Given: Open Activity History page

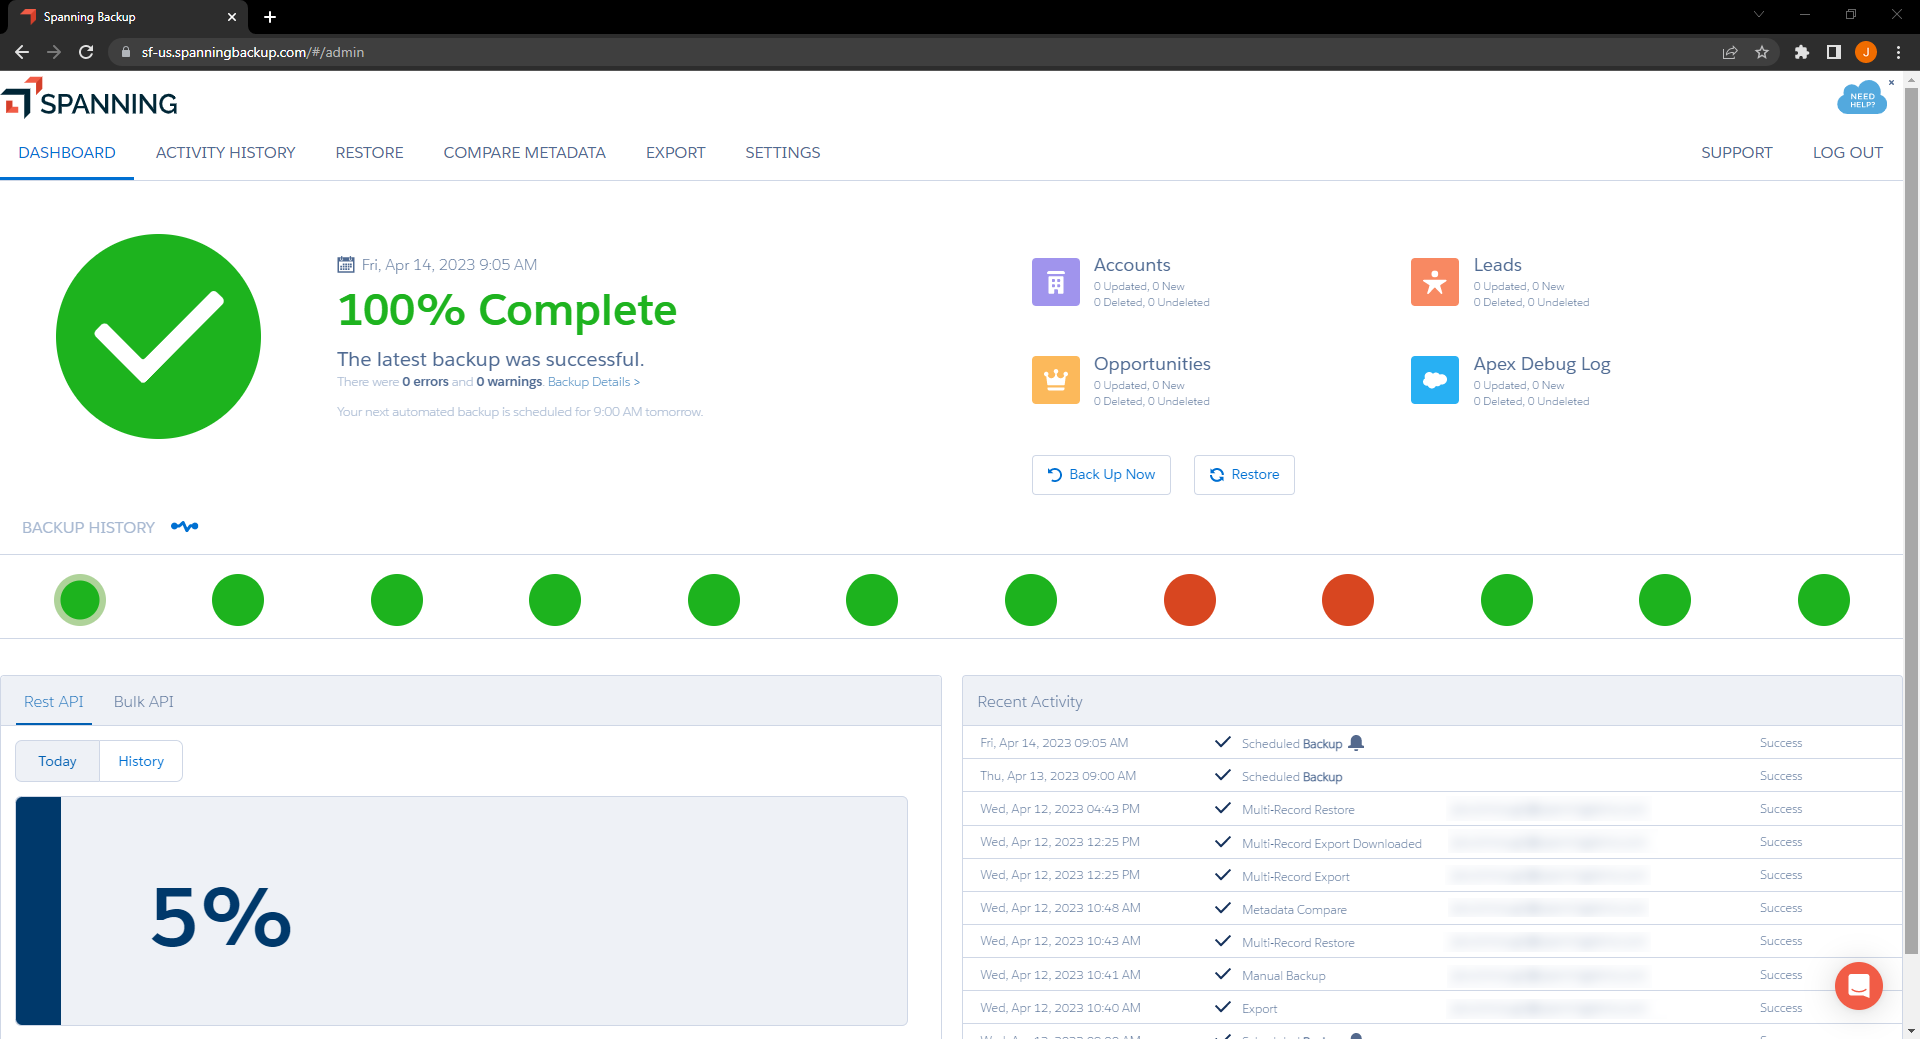Looking at the screenshot, I should pyautogui.click(x=225, y=153).
